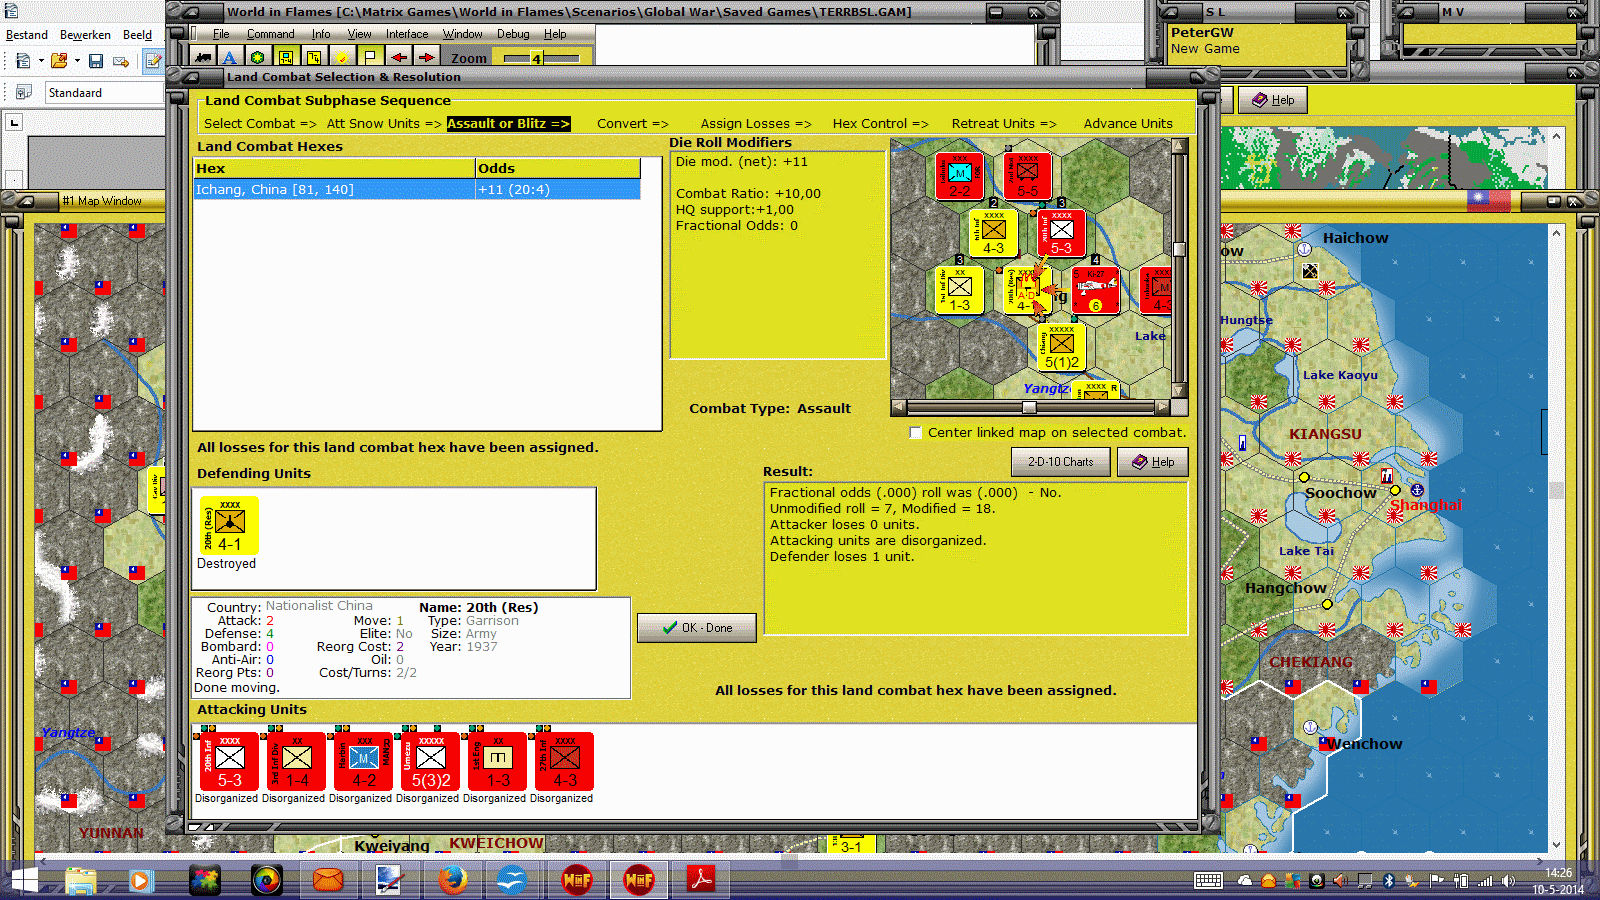Click the save diskette icon in the background app
Screen dimensions: 1600x900
[96, 62]
